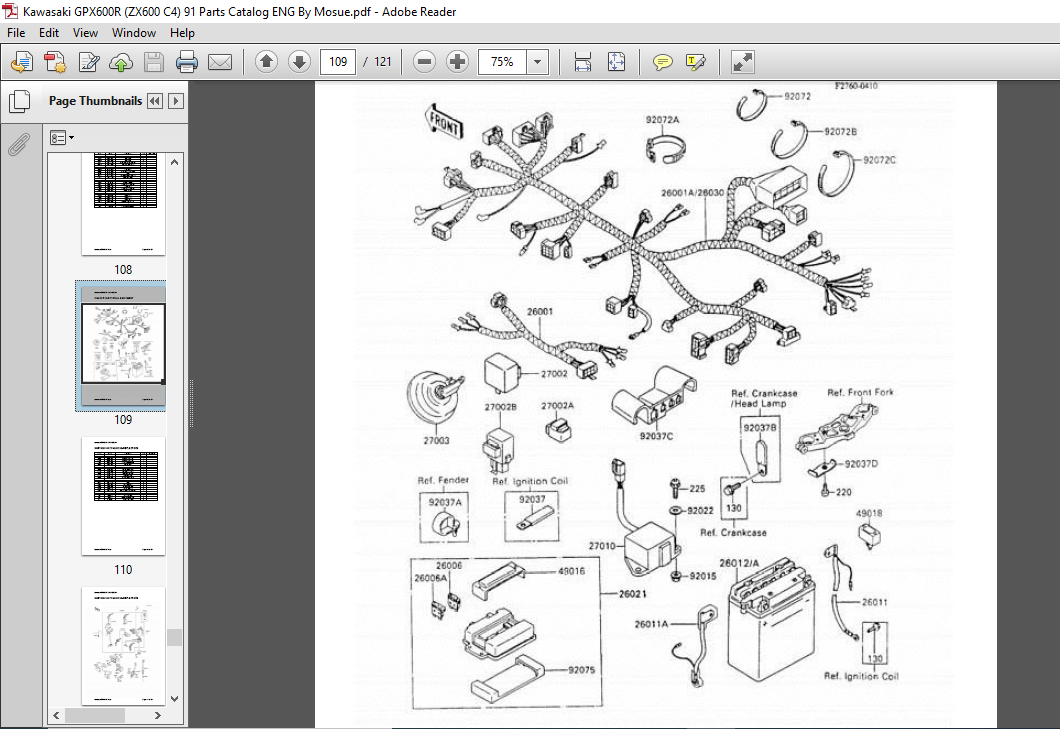
Task: Collapse the Page Thumbnails panel arrows
Action: coord(155,101)
